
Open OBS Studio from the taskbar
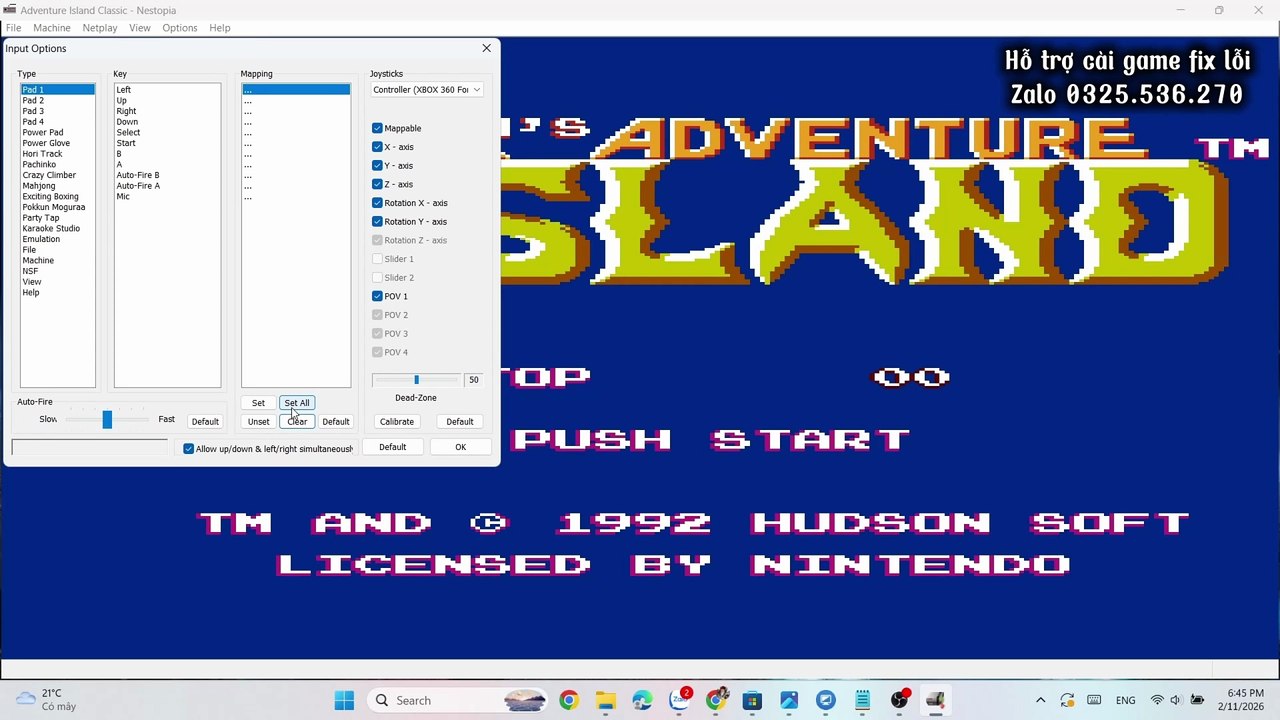click(x=900, y=699)
